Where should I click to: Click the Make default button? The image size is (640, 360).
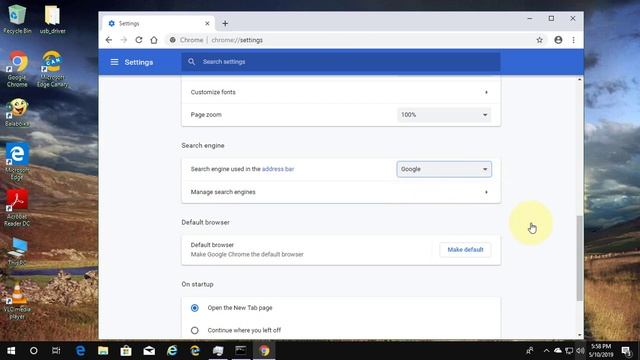coord(465,250)
